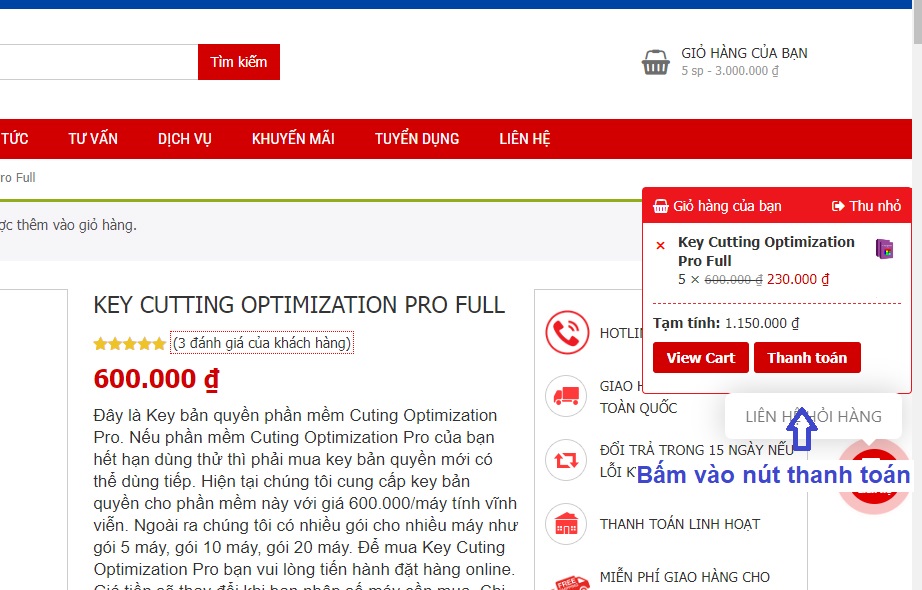Image resolution: width=922 pixels, height=590 pixels.
Task: Click the THANH TOÁN LINH HOẠT building icon
Action: pos(565,522)
